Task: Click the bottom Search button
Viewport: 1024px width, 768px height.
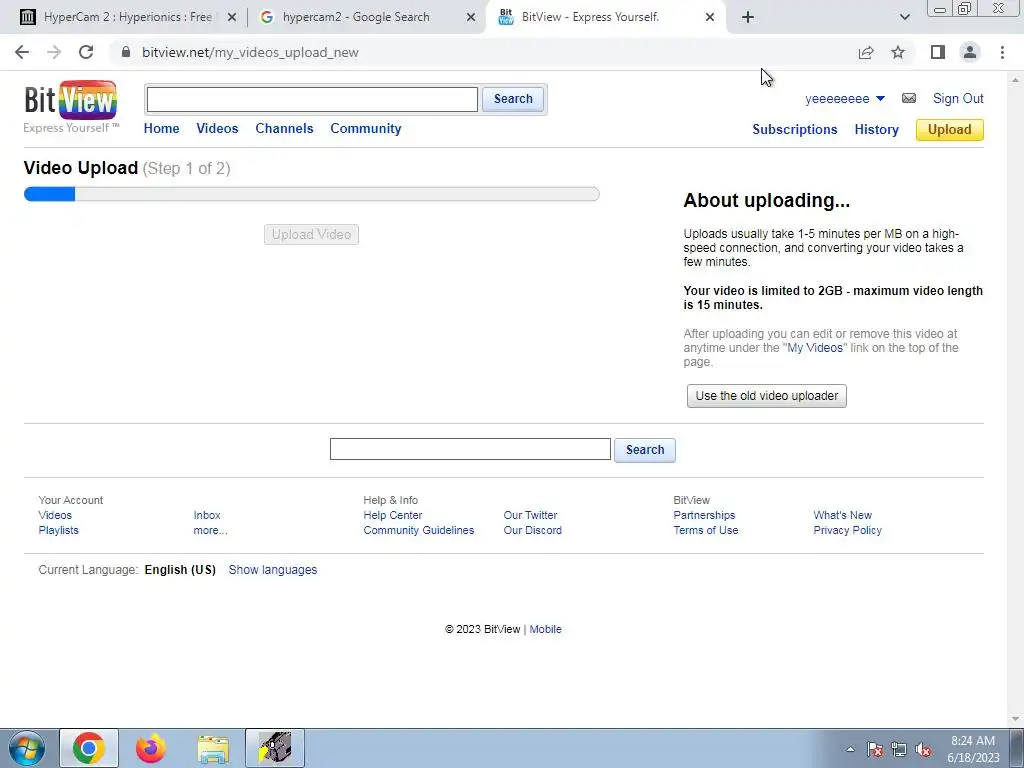Action: coord(645,449)
